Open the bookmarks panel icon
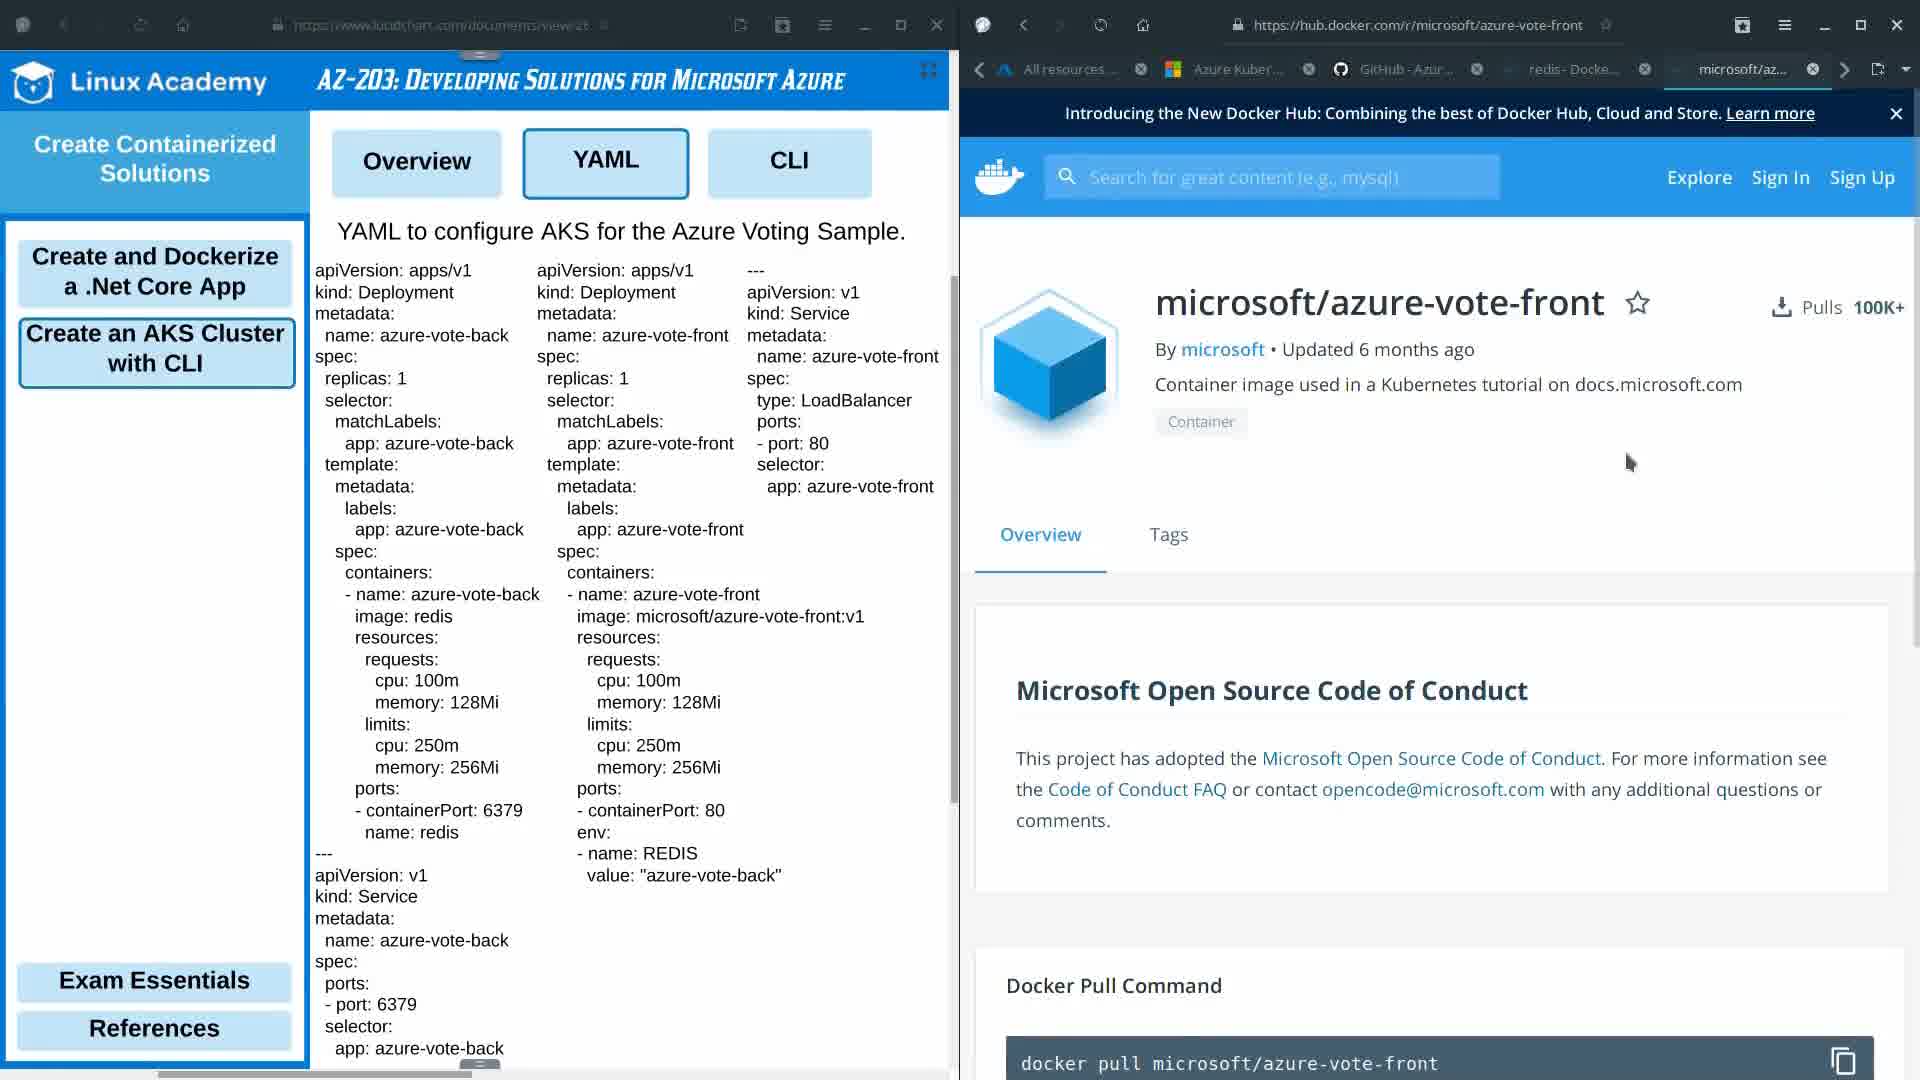 point(1742,25)
